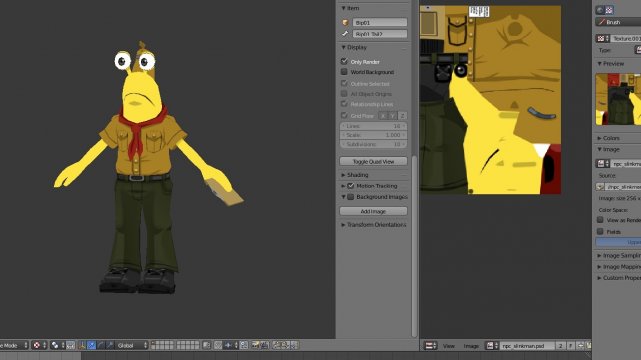The height and width of the screenshot is (360, 641).
Task: Click the Add Image button
Action: pos(373,211)
